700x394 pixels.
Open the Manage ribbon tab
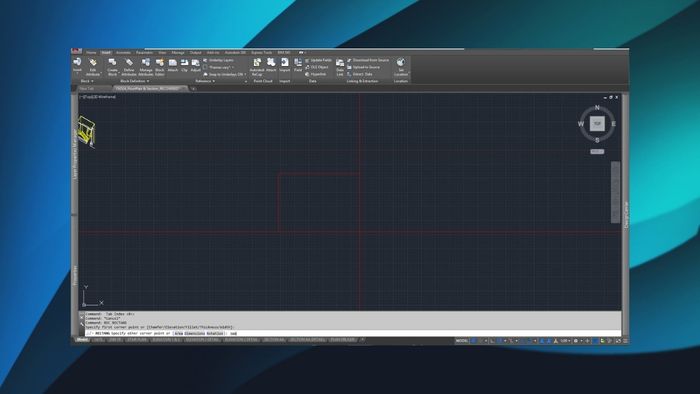click(178, 53)
